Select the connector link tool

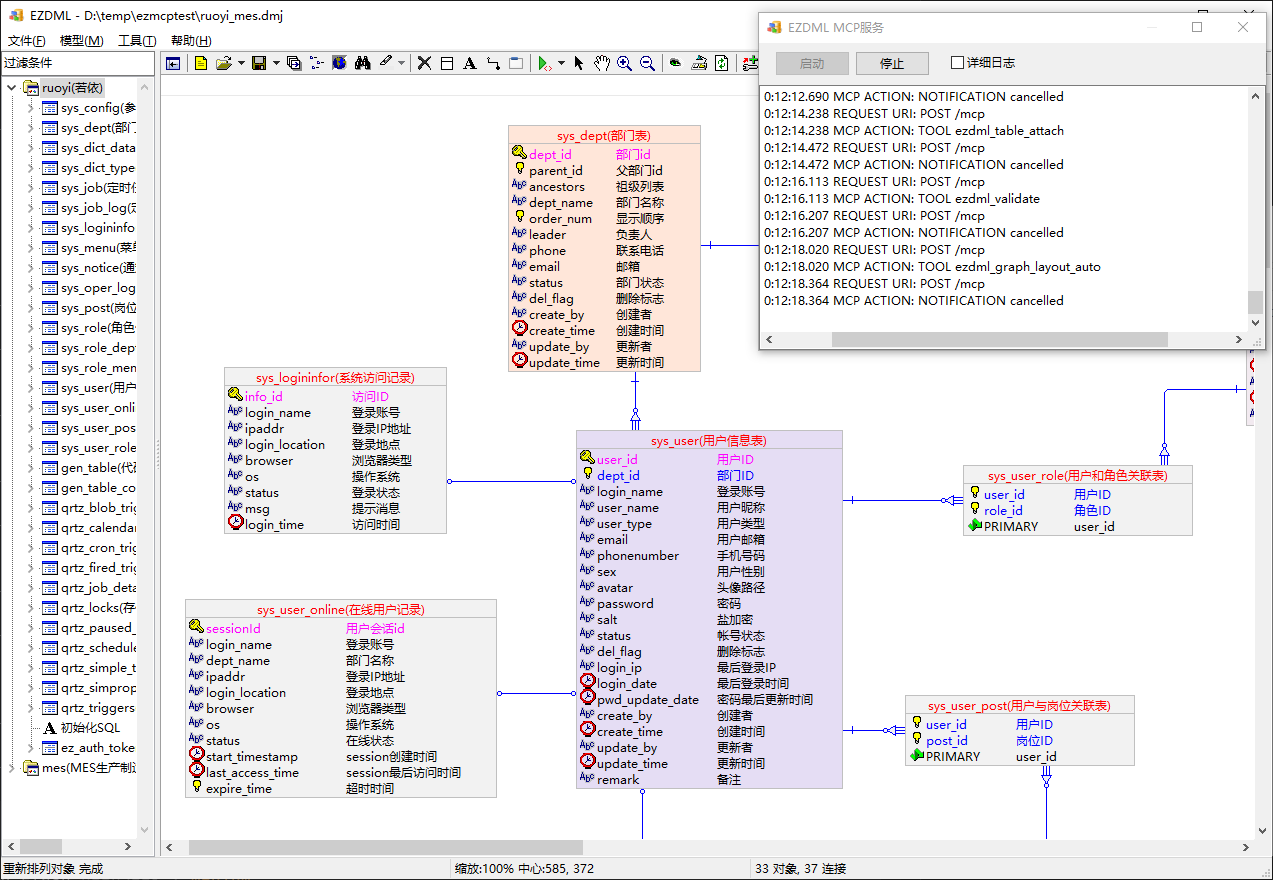point(493,63)
